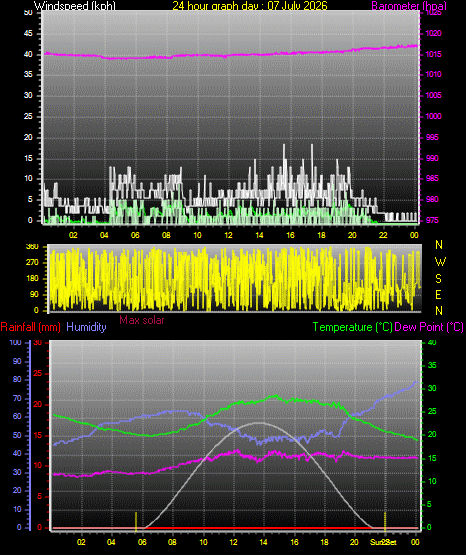Click "12" on the bottom chart time axis

(234, 542)
